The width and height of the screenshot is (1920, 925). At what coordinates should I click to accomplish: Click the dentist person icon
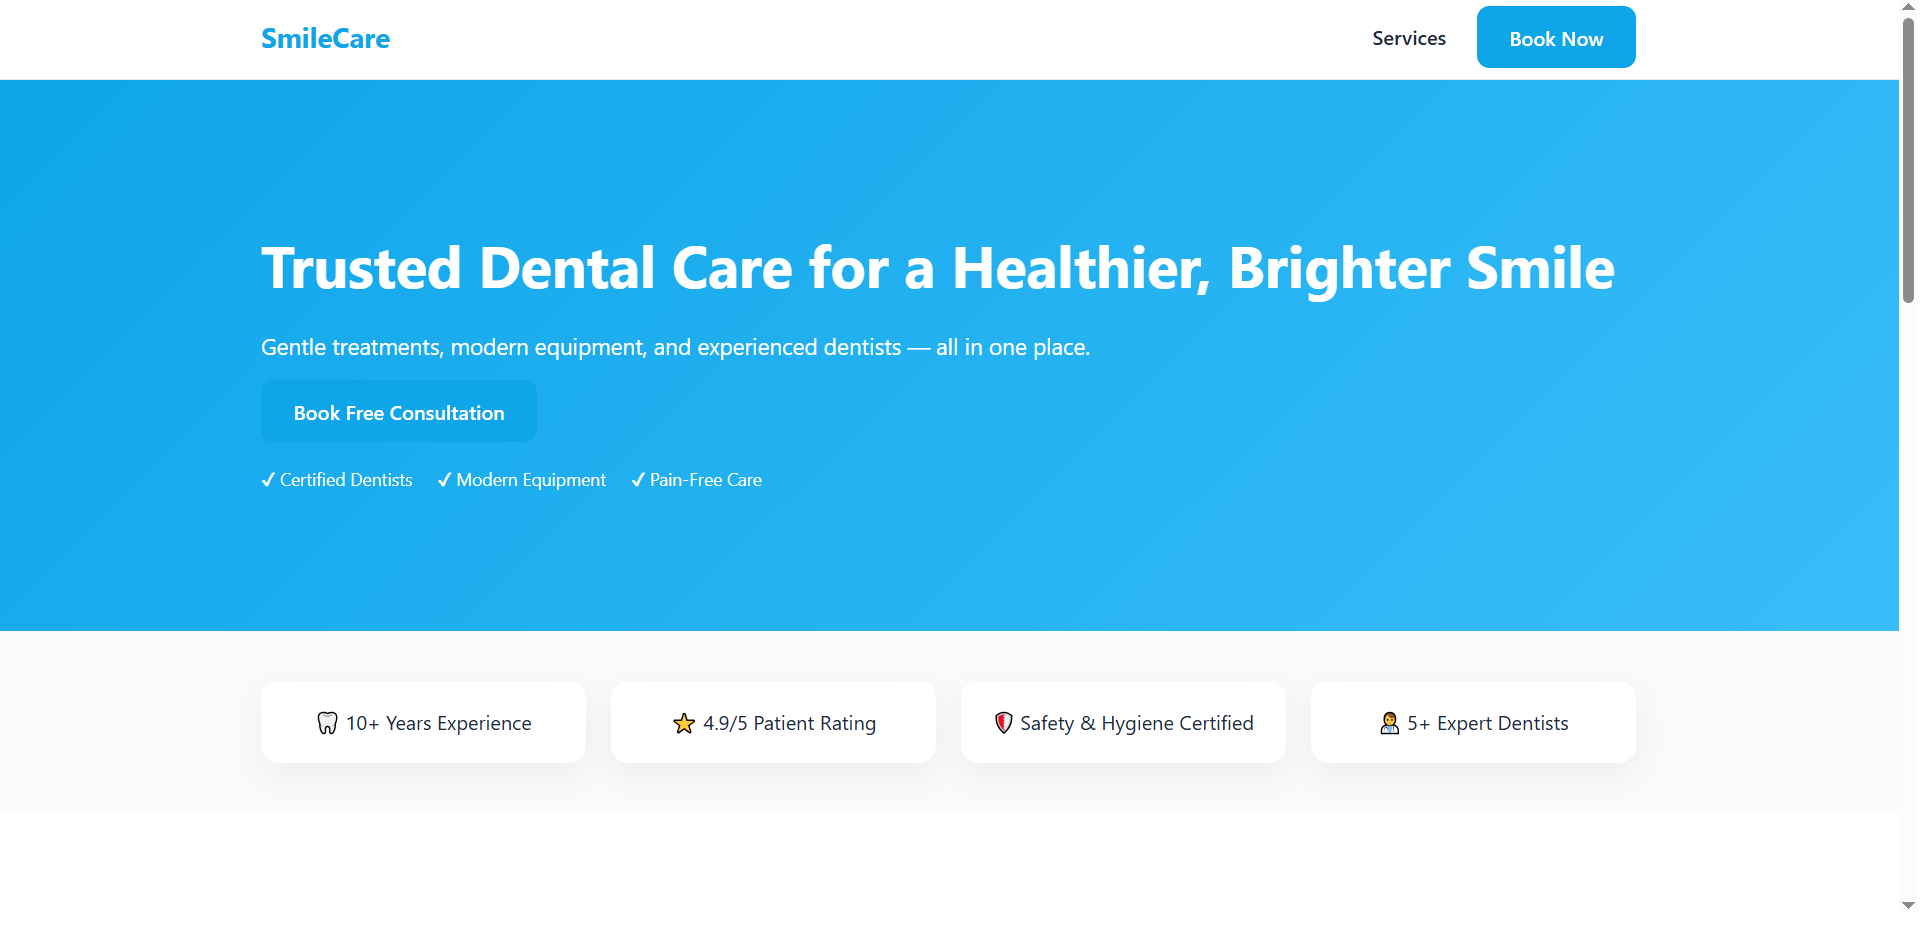click(x=1389, y=723)
